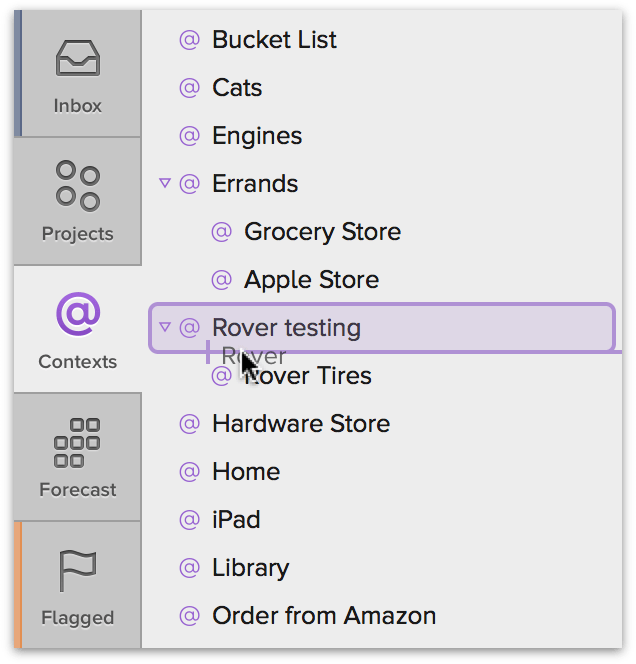Open the Forecast calendar grid icon

[77, 443]
